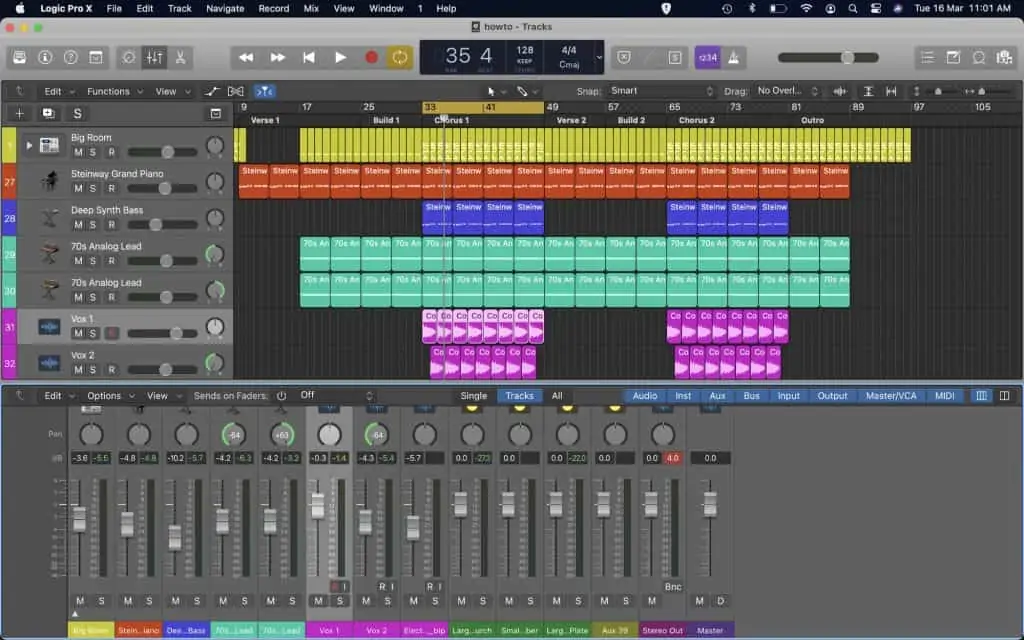1024x640 pixels.
Task: Open Quick Help question mark button
Action: click(x=71, y=57)
